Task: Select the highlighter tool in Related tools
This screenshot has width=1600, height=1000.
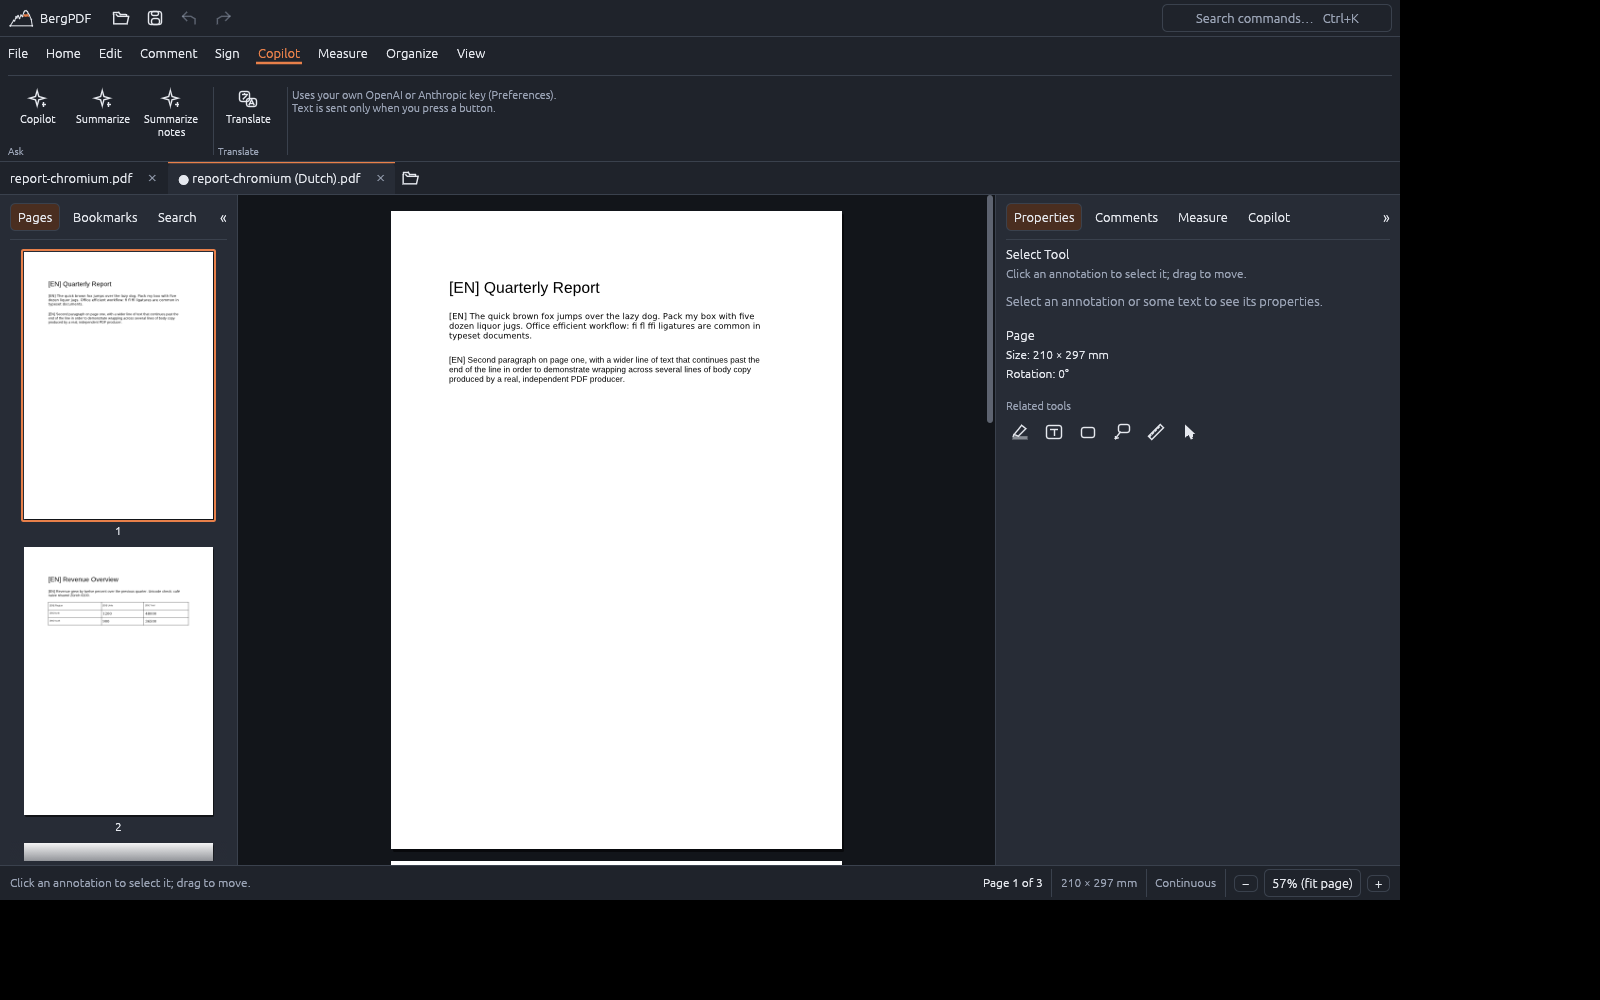Action: click(x=1020, y=432)
